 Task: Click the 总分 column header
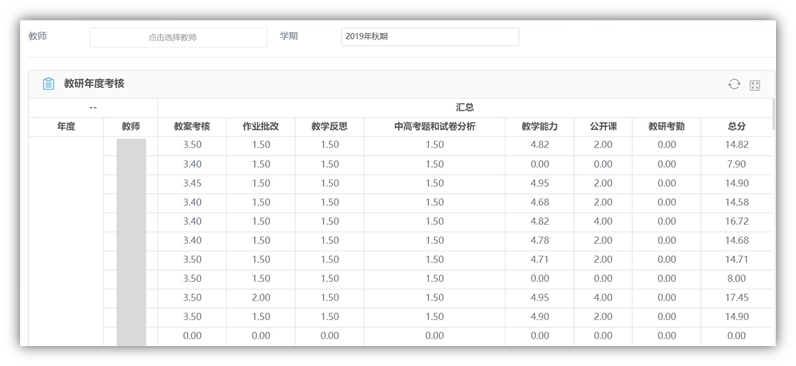coord(737,127)
